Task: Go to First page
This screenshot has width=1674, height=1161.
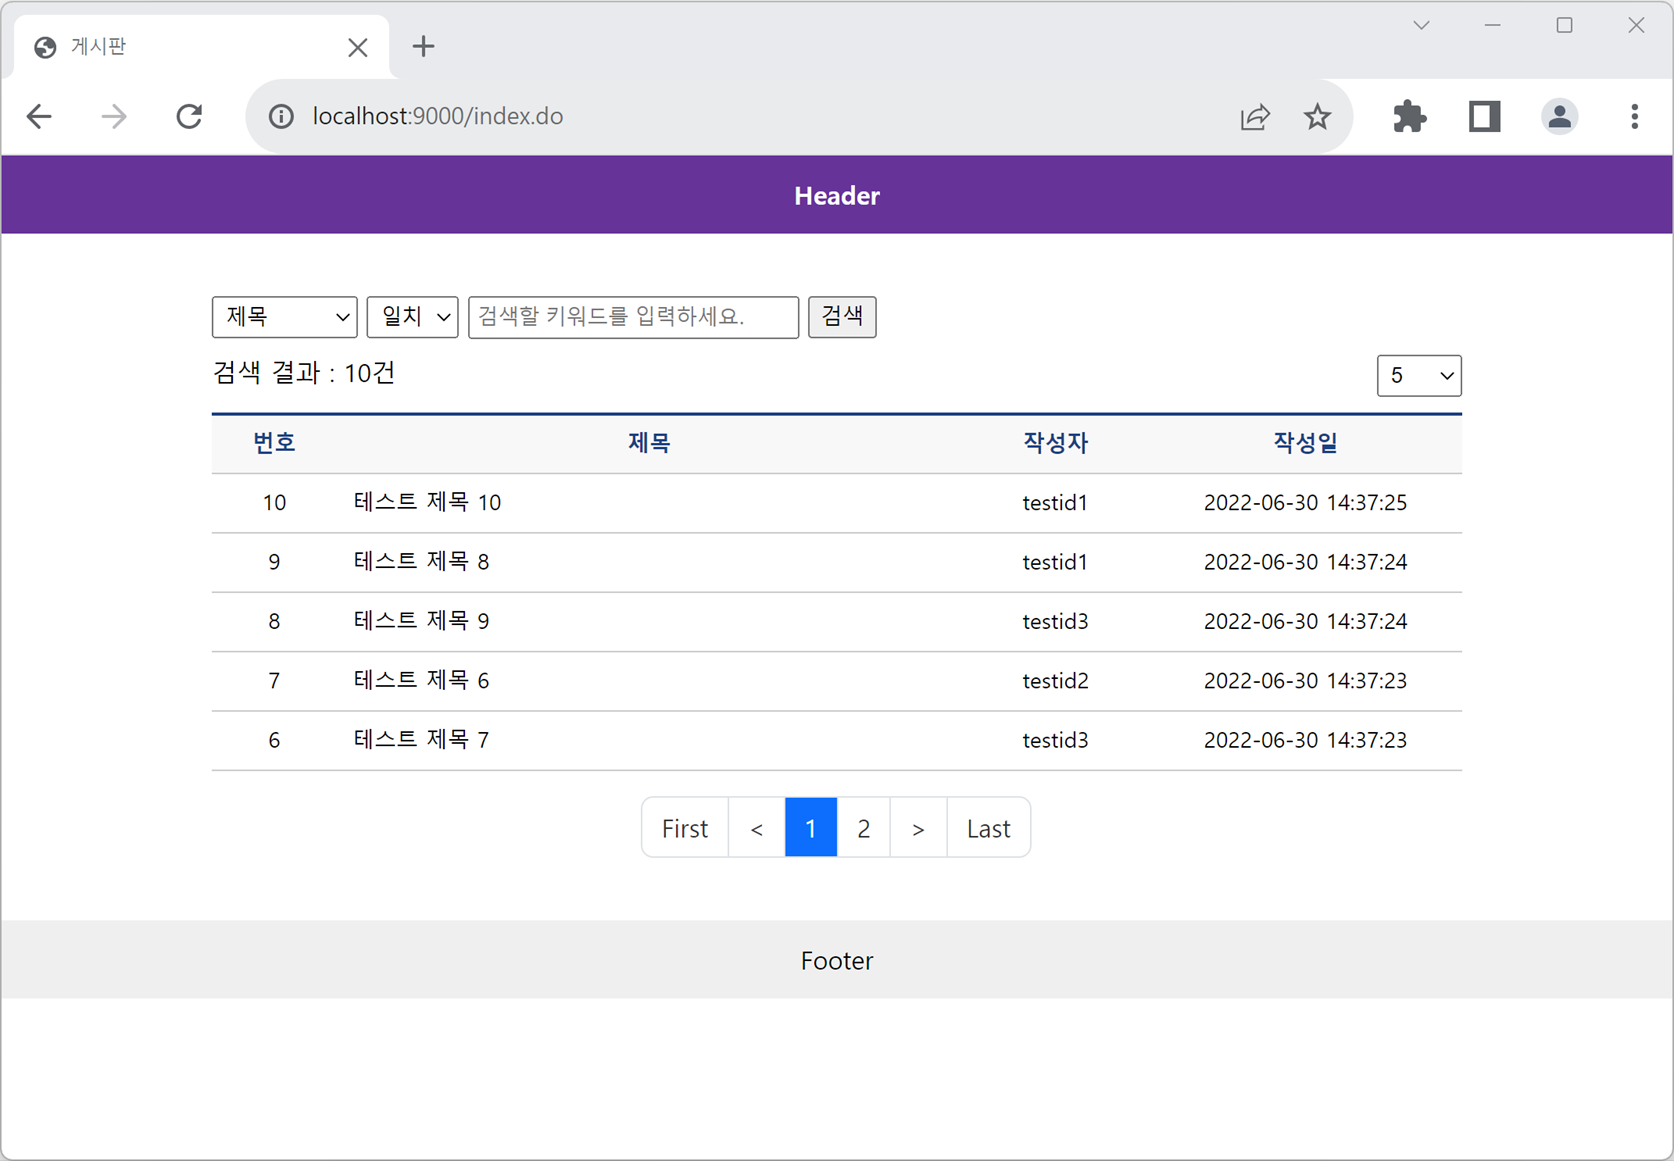Action: (x=685, y=828)
